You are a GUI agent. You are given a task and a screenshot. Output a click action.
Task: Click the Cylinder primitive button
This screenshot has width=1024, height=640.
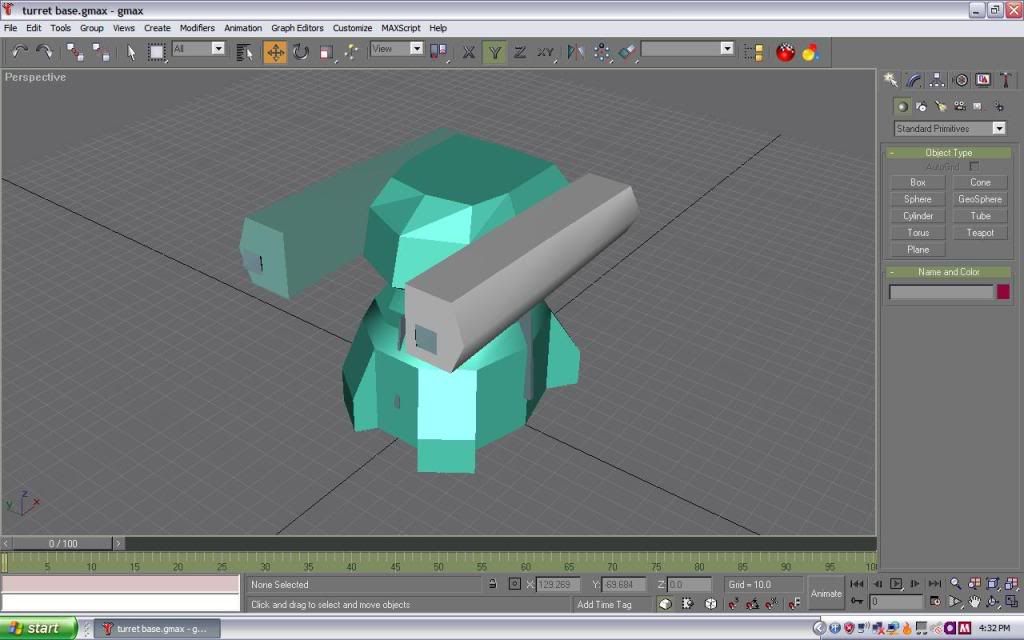[918, 216]
